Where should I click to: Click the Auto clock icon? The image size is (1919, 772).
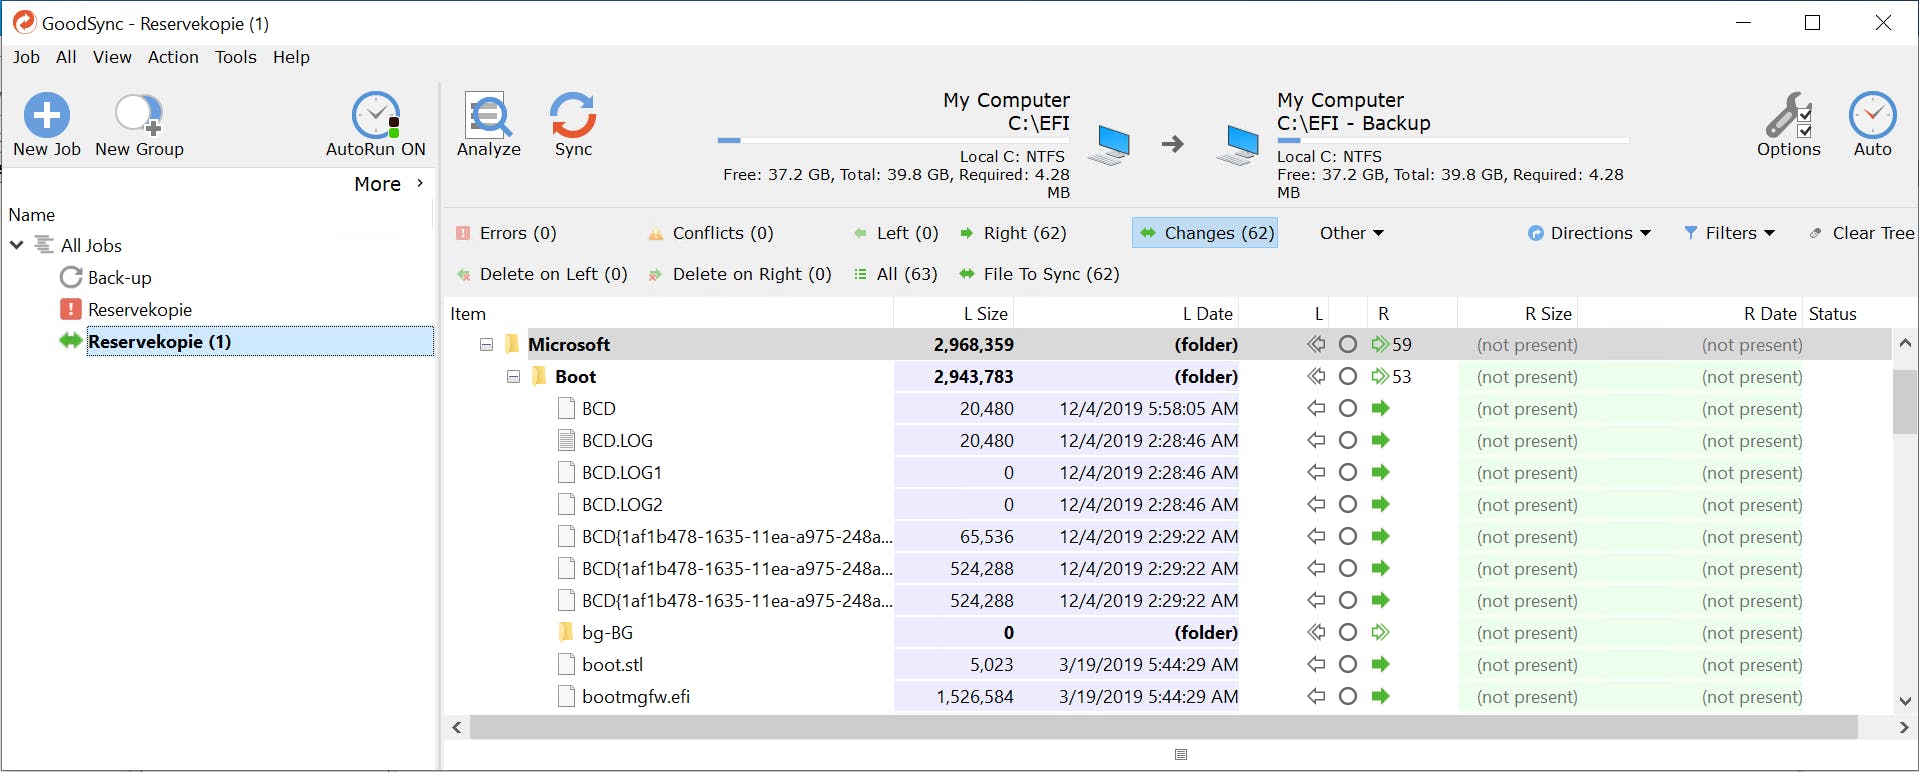point(1872,116)
